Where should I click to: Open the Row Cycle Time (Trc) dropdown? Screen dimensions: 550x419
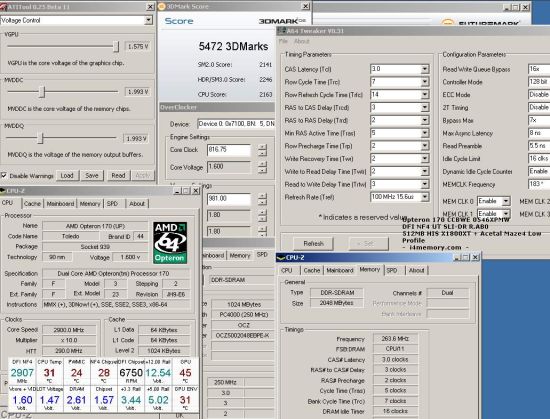425,82
